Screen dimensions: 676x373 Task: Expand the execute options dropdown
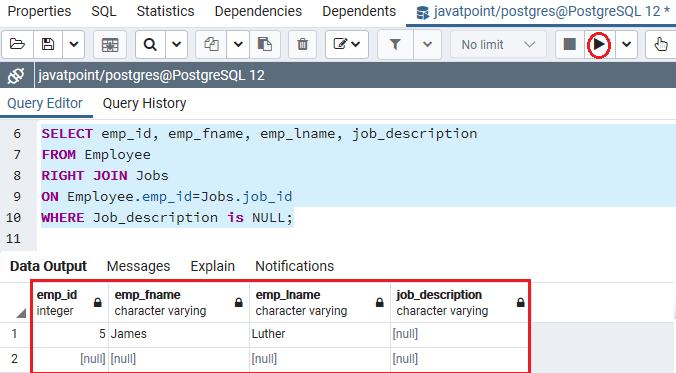point(626,44)
